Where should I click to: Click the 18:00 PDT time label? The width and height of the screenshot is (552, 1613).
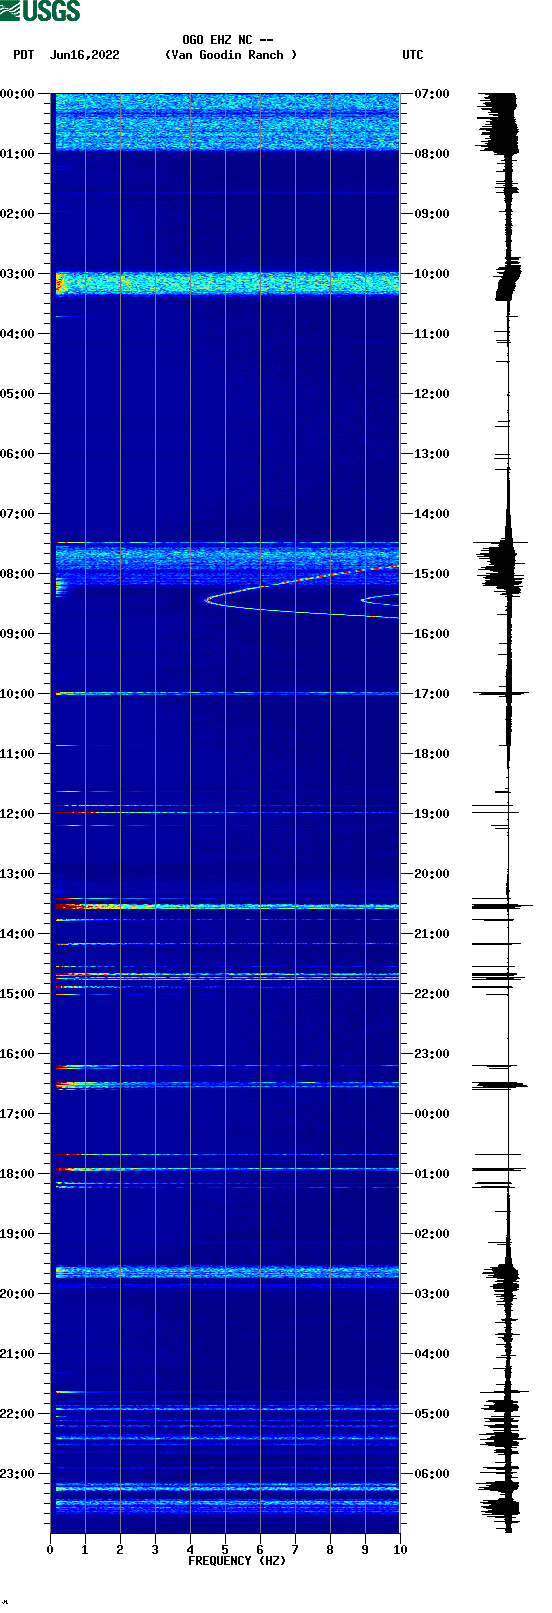click(17, 1174)
